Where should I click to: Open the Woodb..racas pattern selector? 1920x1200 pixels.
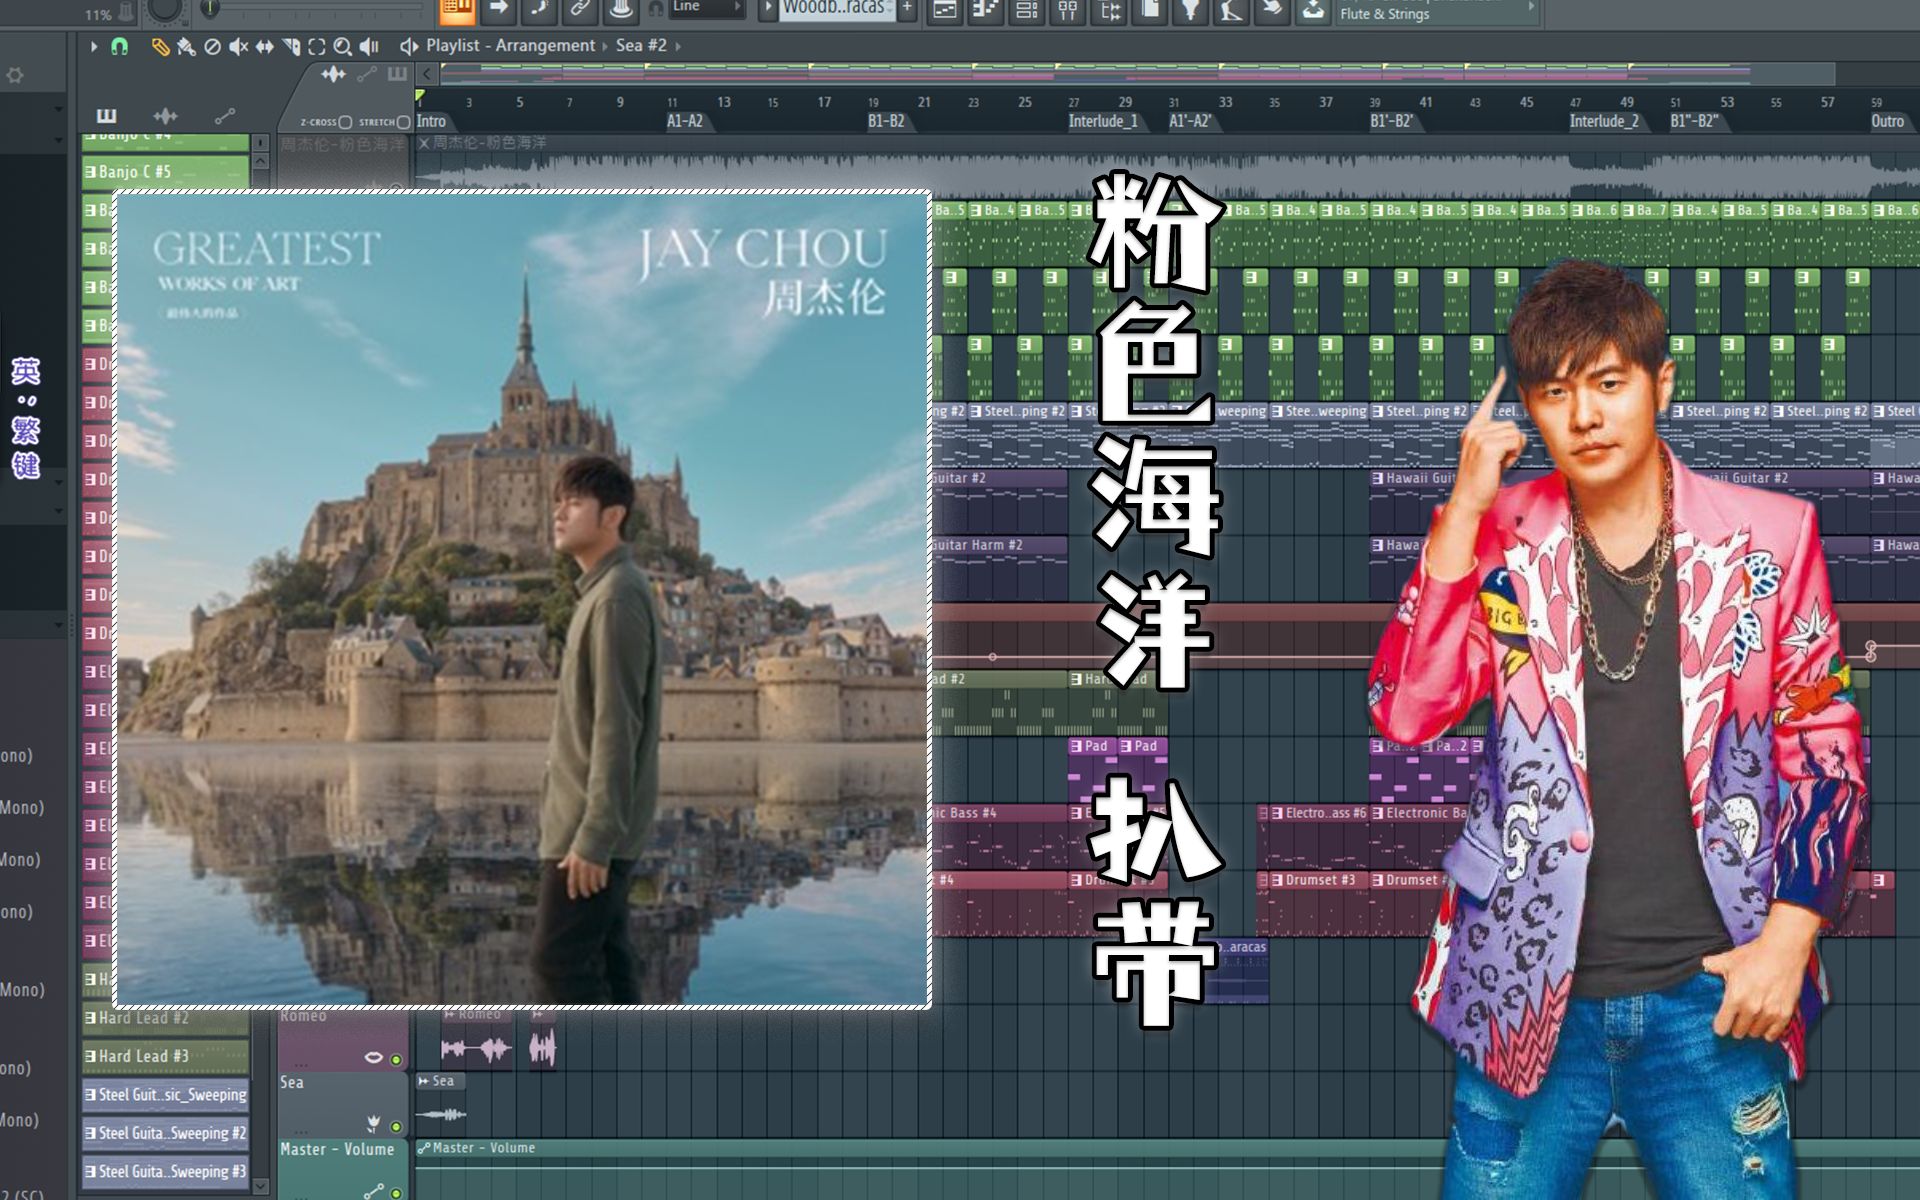pyautogui.click(x=836, y=9)
